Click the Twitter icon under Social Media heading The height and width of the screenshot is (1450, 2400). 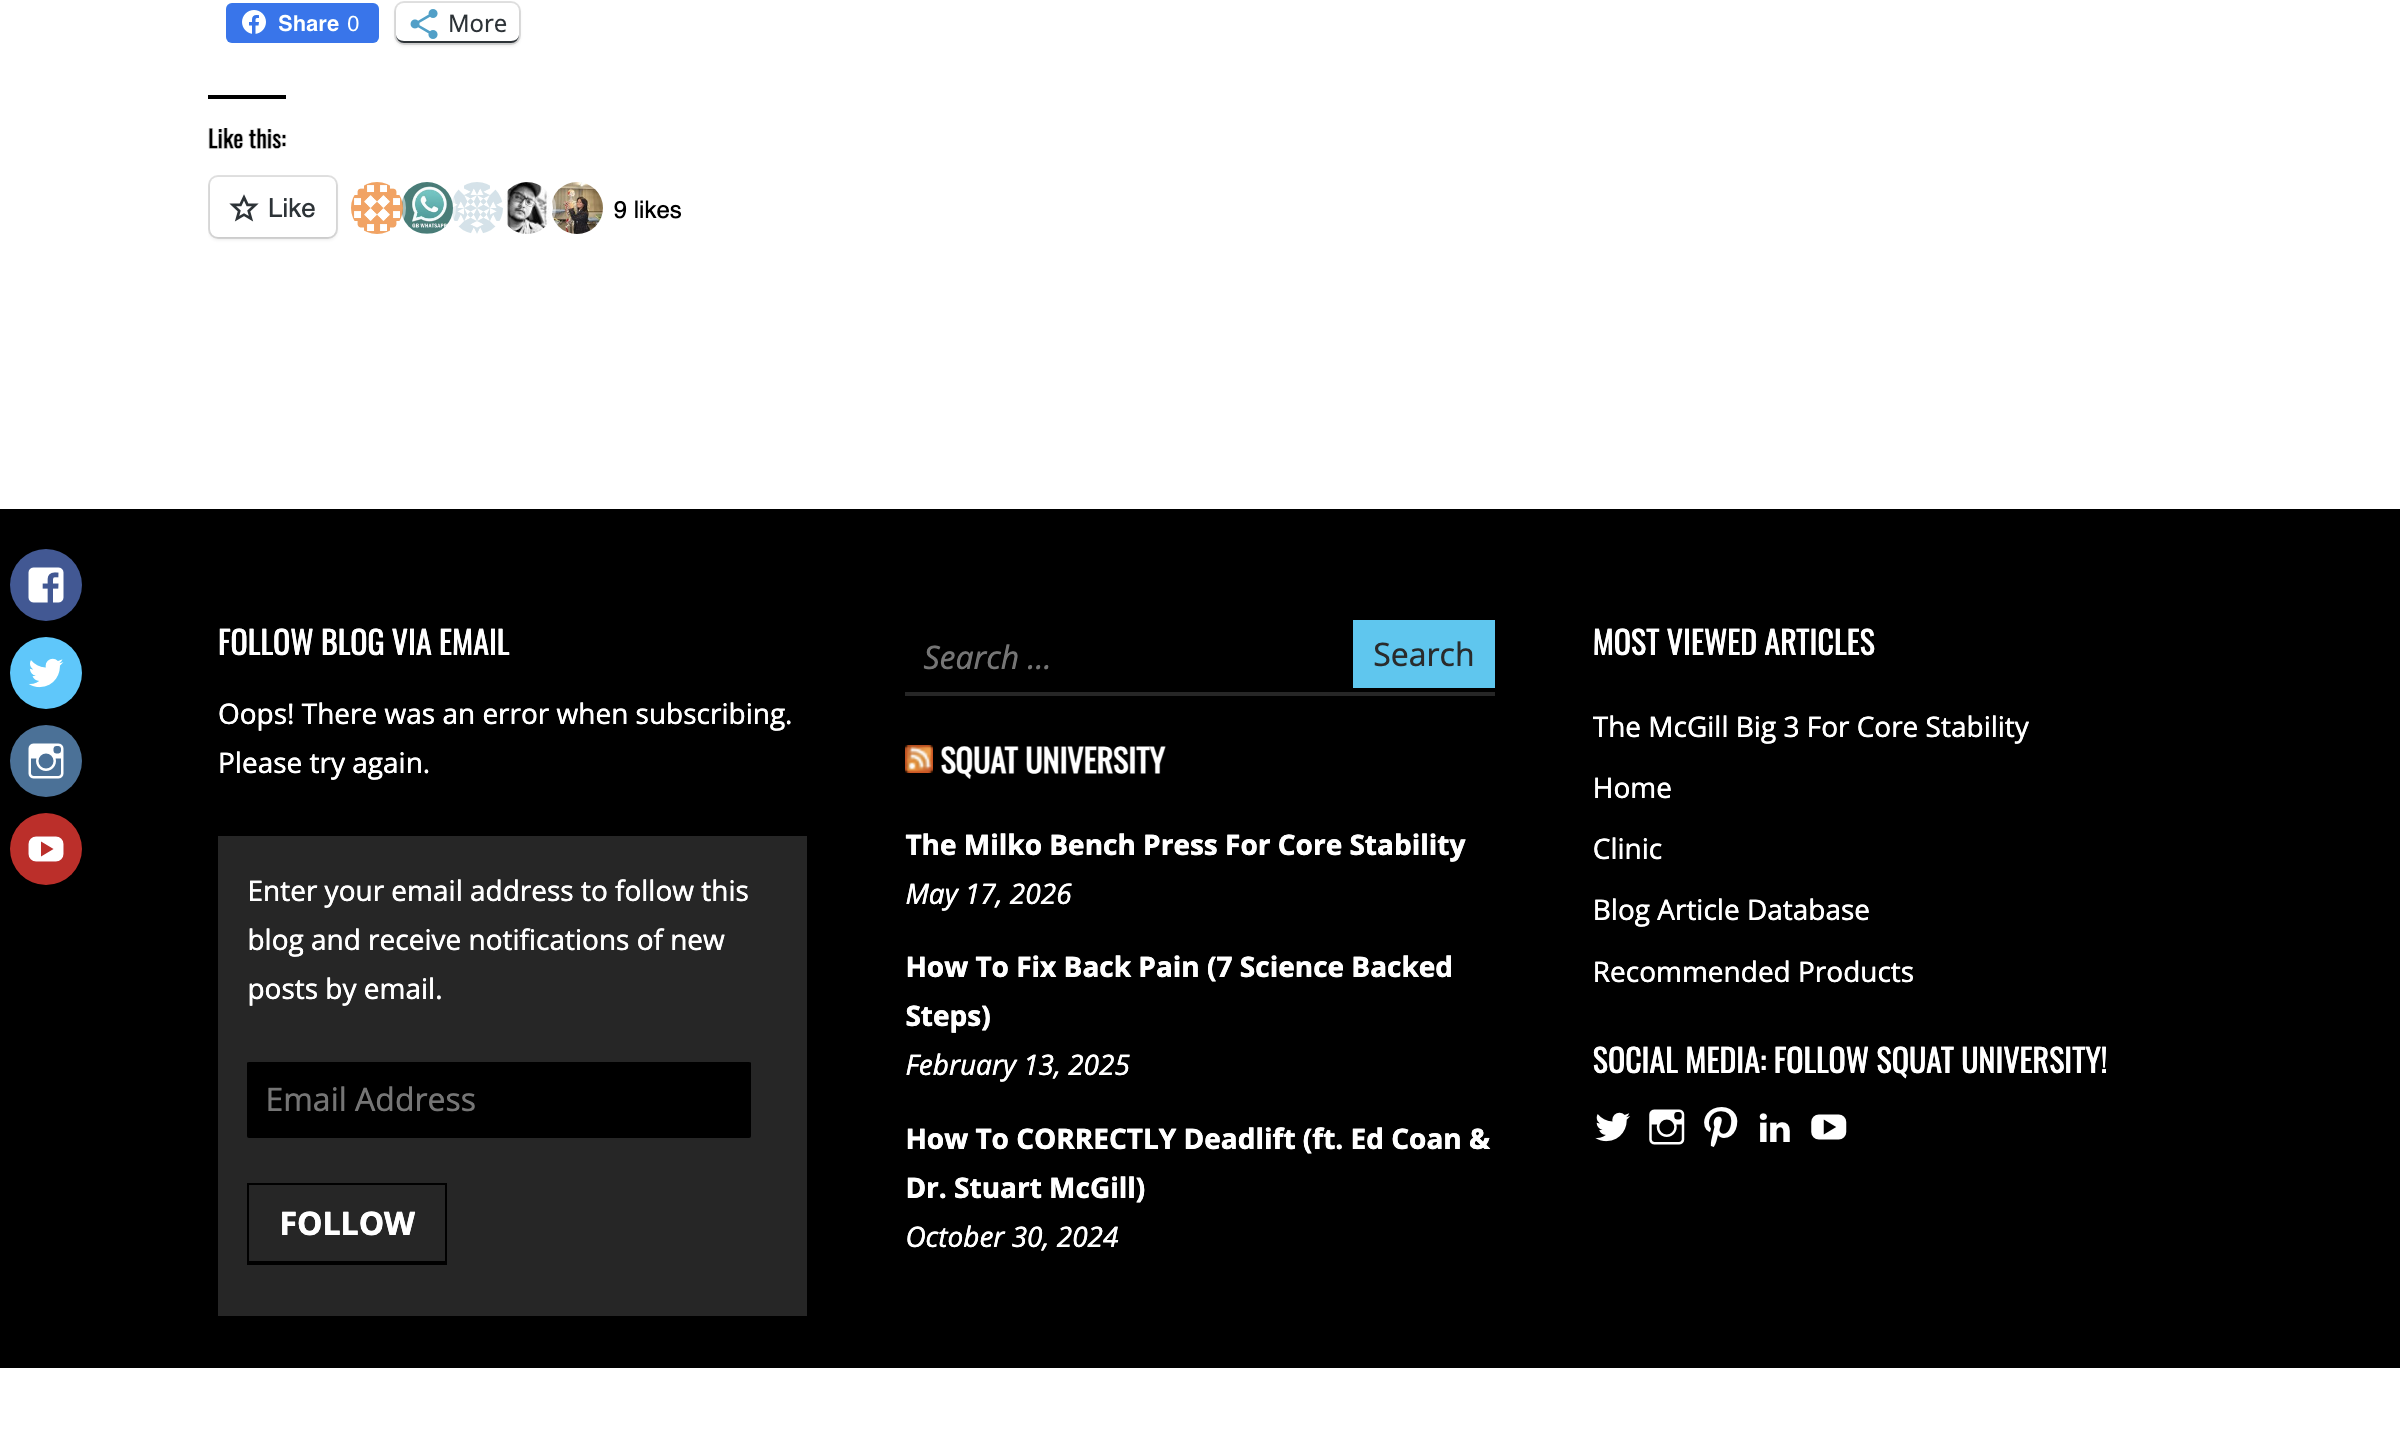coord(1612,1127)
